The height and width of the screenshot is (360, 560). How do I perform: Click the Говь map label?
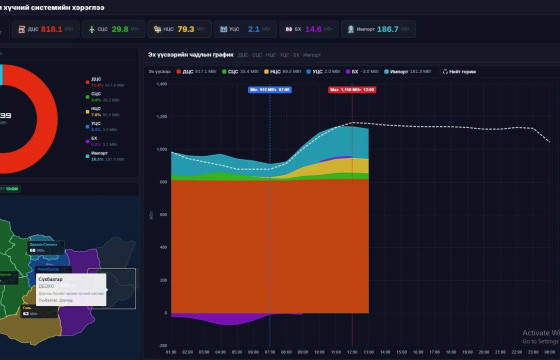click(39, 311)
